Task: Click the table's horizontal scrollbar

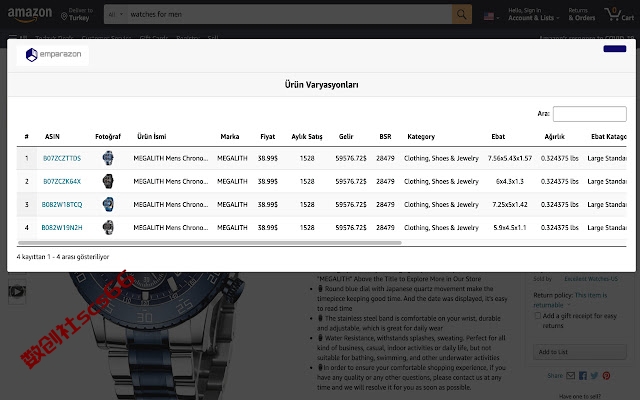Action: [210, 243]
